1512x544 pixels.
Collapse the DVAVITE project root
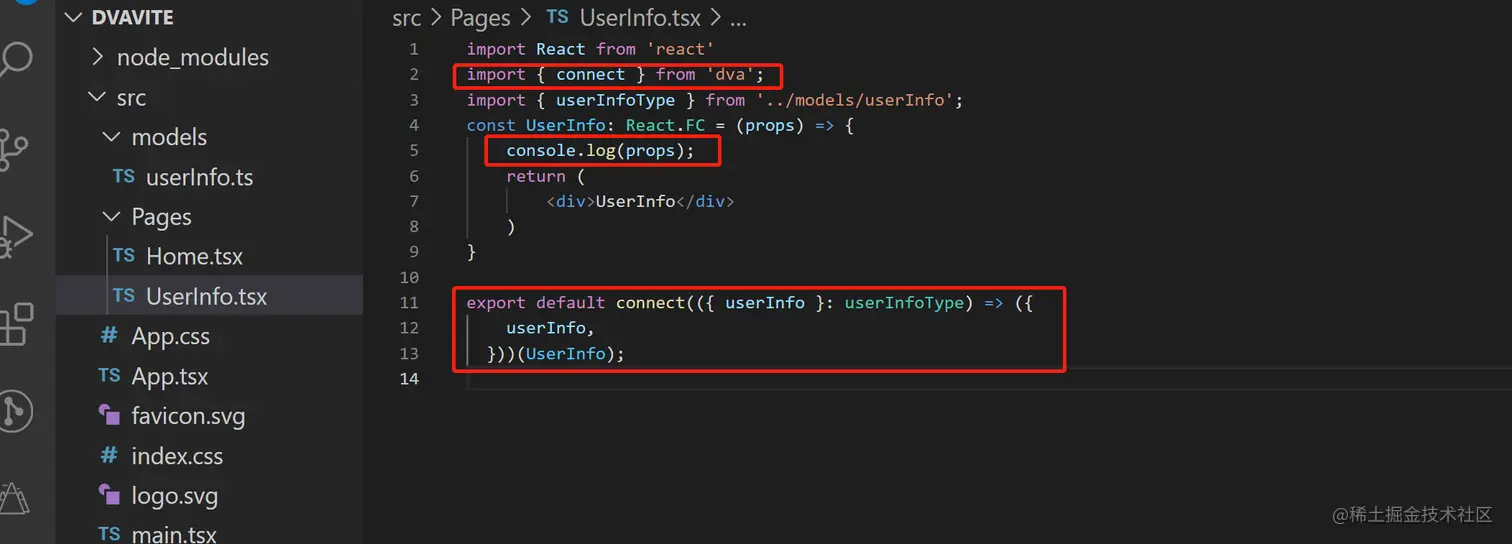(x=71, y=17)
